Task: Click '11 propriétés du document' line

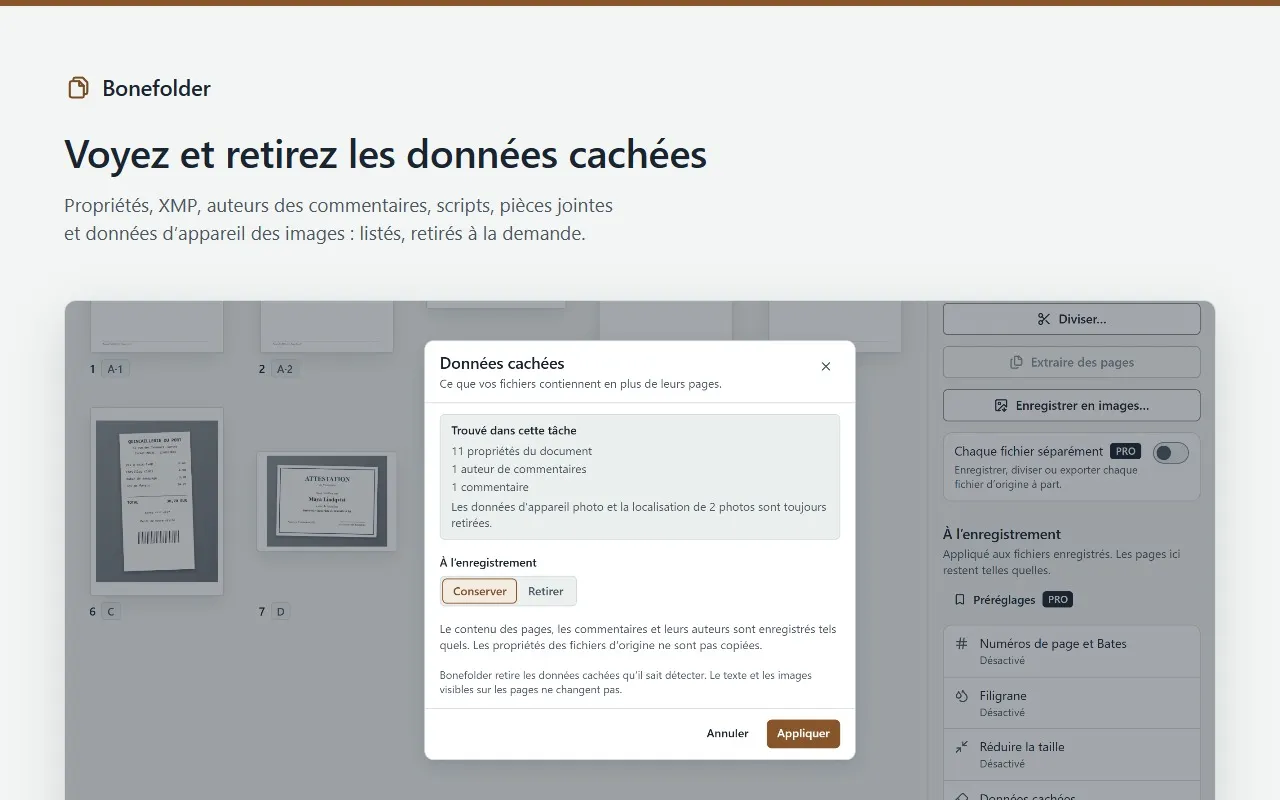Action: point(521,451)
